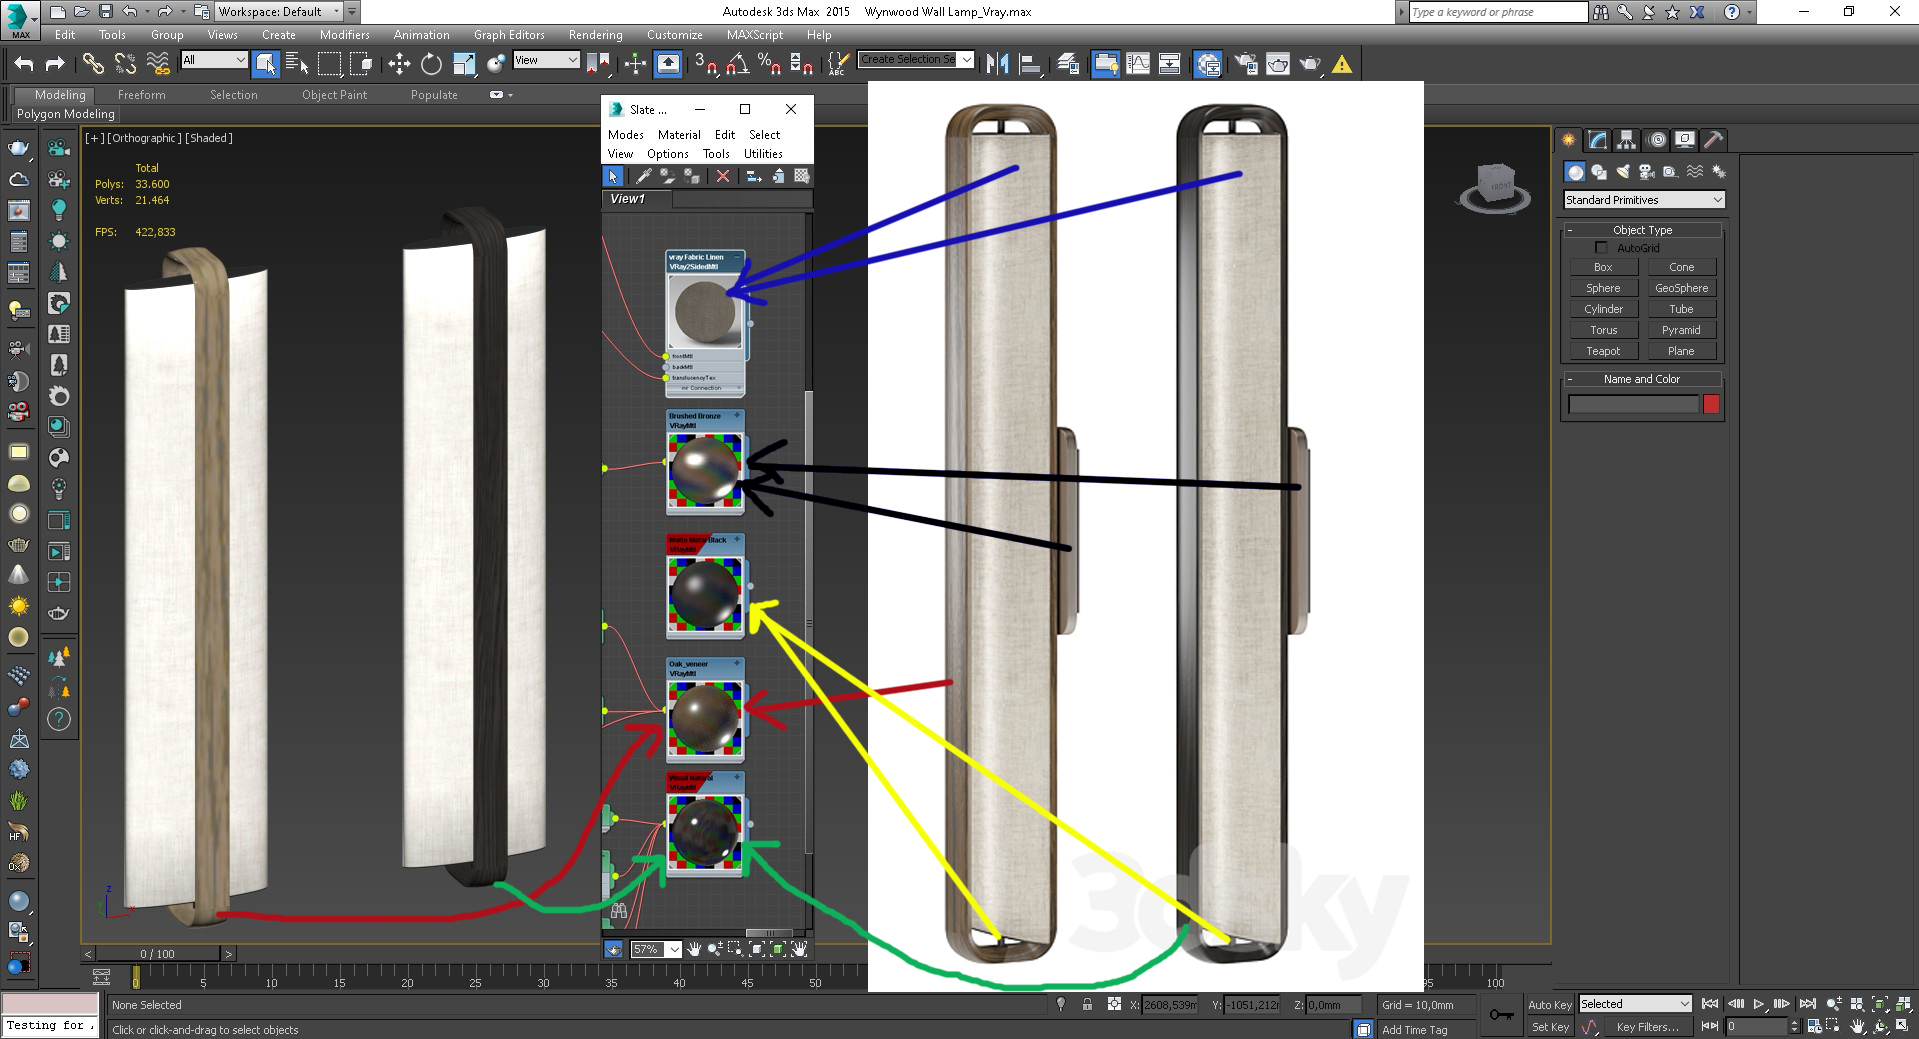Image resolution: width=1919 pixels, height=1039 pixels.
Task: Open the Rendered Frame Window
Action: [1278, 64]
